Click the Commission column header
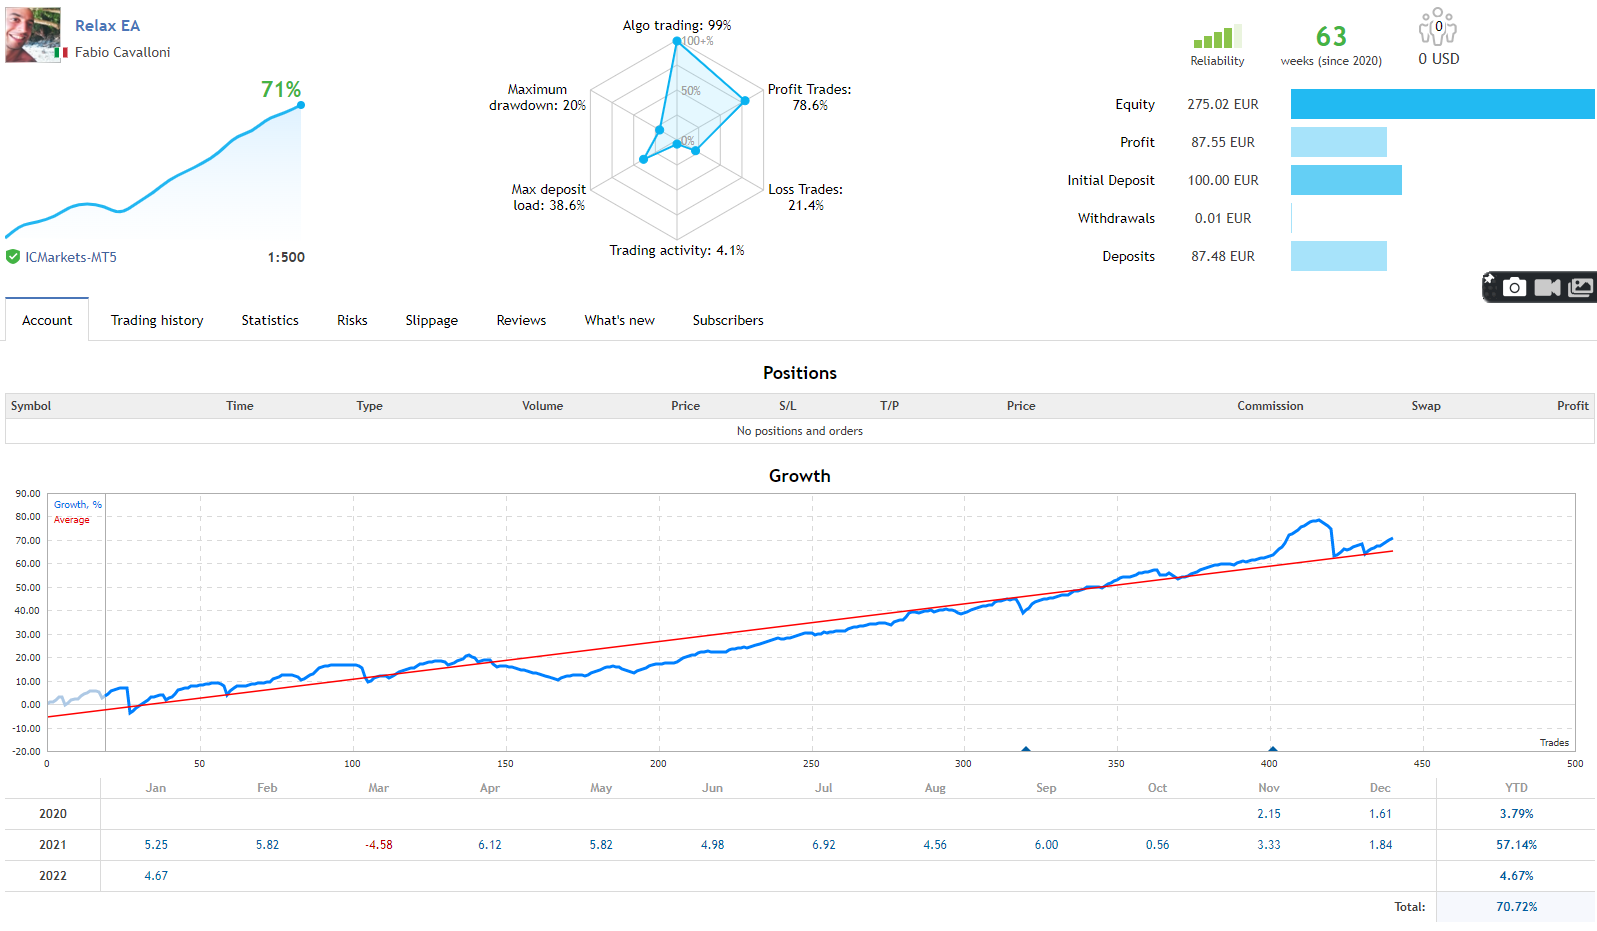Viewport: 1597px width, 931px height. click(x=1270, y=406)
